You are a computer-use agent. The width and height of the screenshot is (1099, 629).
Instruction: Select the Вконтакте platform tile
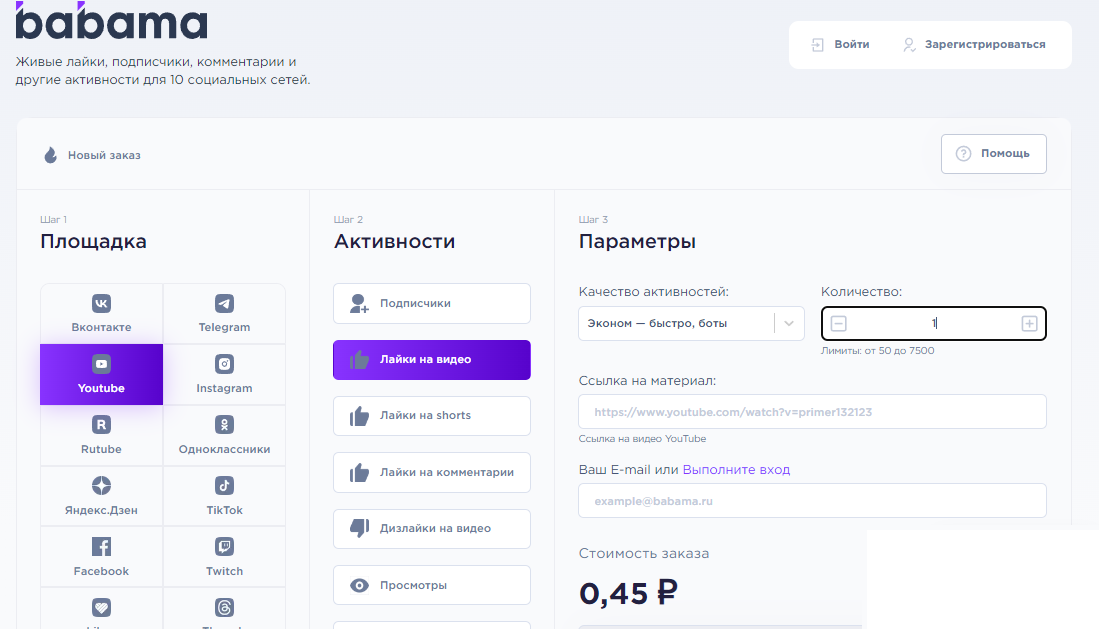pos(101,313)
